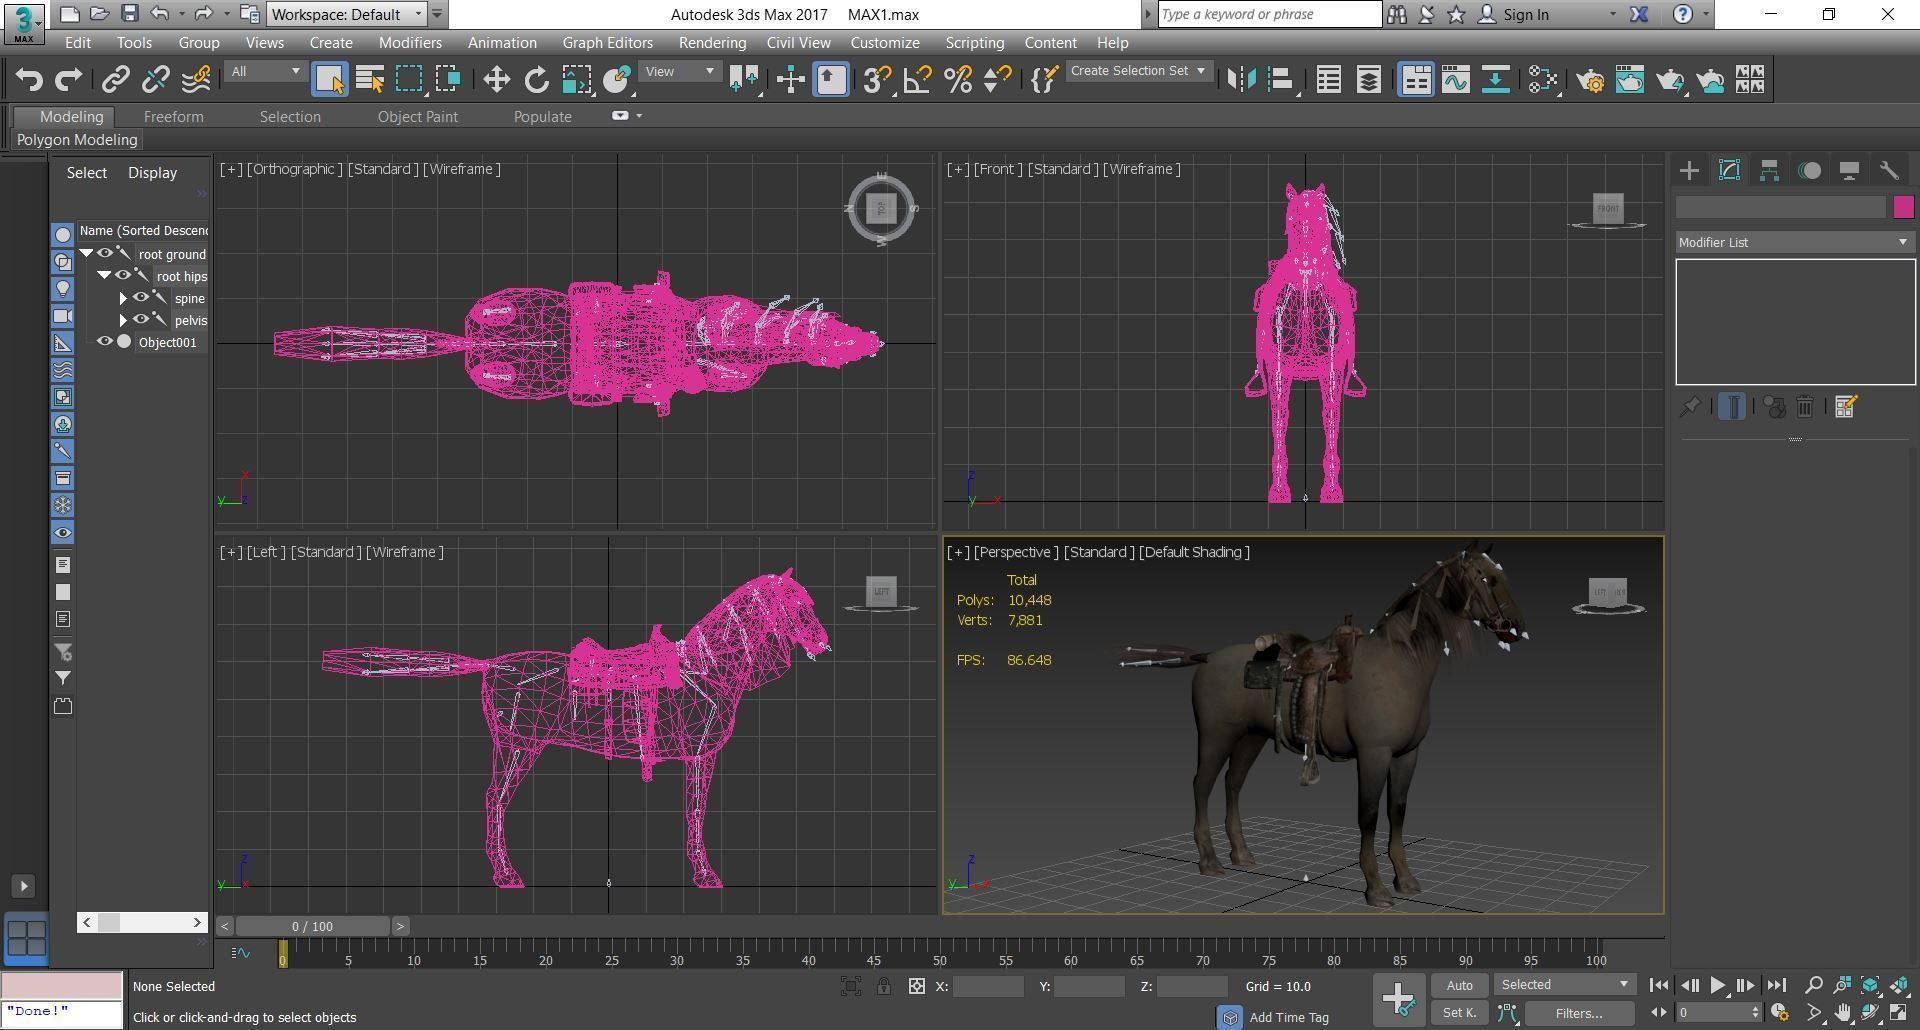Switch to the Display command panel

click(x=1849, y=170)
